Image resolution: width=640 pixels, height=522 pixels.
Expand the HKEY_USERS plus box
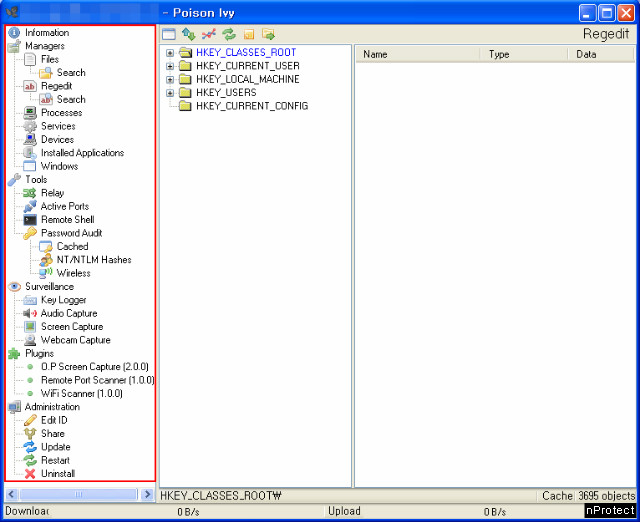click(170, 93)
